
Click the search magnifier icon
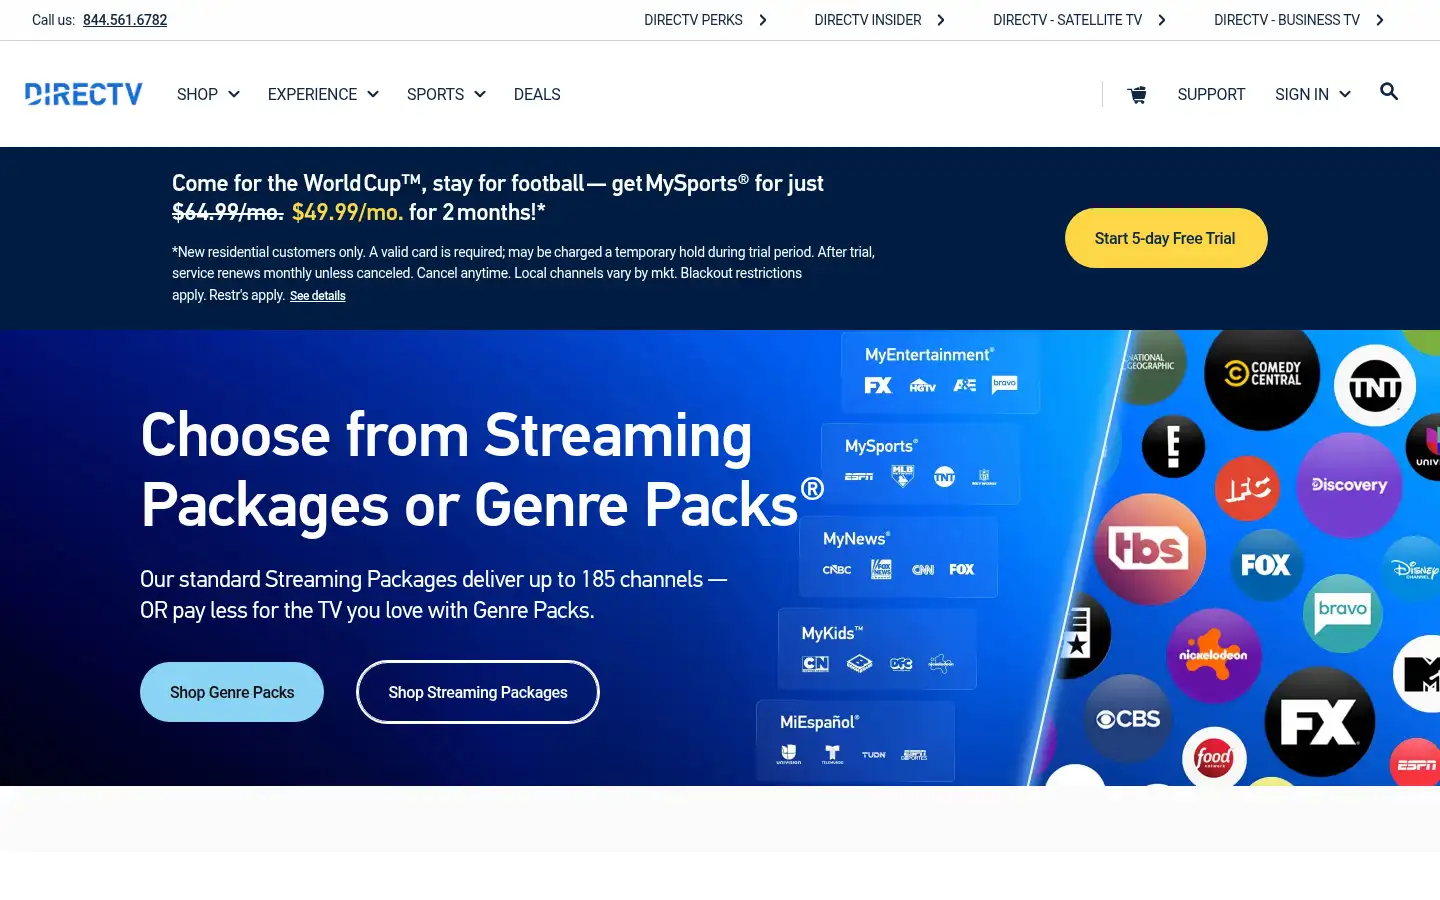click(x=1389, y=92)
